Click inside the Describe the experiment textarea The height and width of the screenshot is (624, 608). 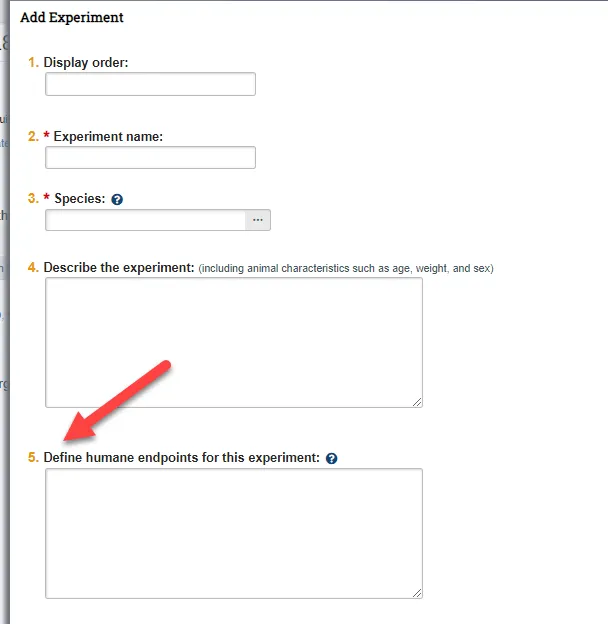[233, 342]
